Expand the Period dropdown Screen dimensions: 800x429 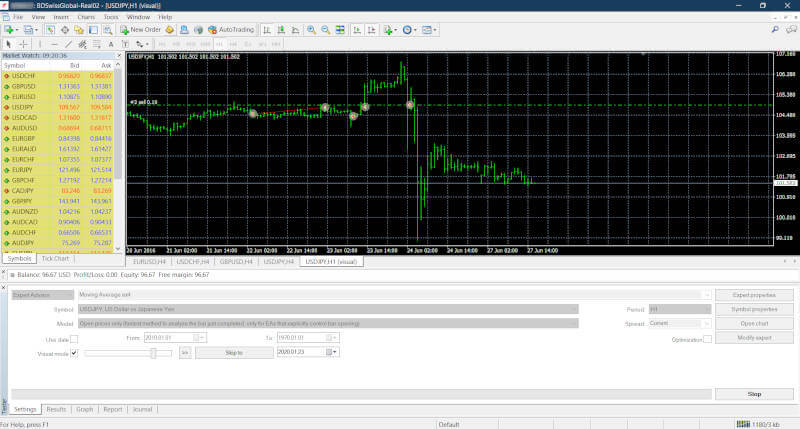pos(706,309)
